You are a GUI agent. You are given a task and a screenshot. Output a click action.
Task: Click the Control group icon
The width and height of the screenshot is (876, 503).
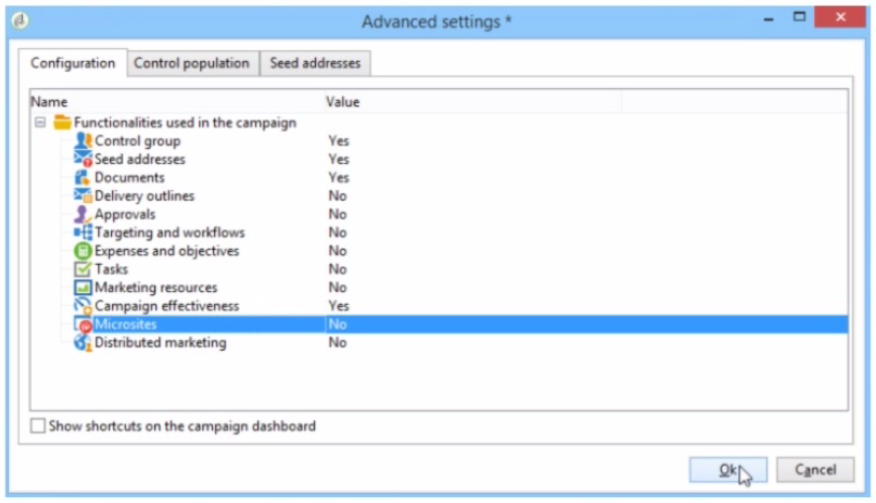[x=83, y=141]
